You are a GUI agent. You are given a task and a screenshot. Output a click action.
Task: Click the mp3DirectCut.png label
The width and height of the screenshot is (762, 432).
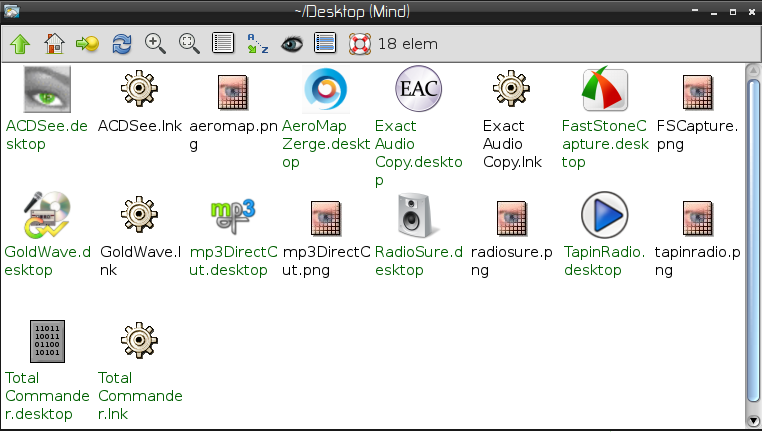(326, 261)
